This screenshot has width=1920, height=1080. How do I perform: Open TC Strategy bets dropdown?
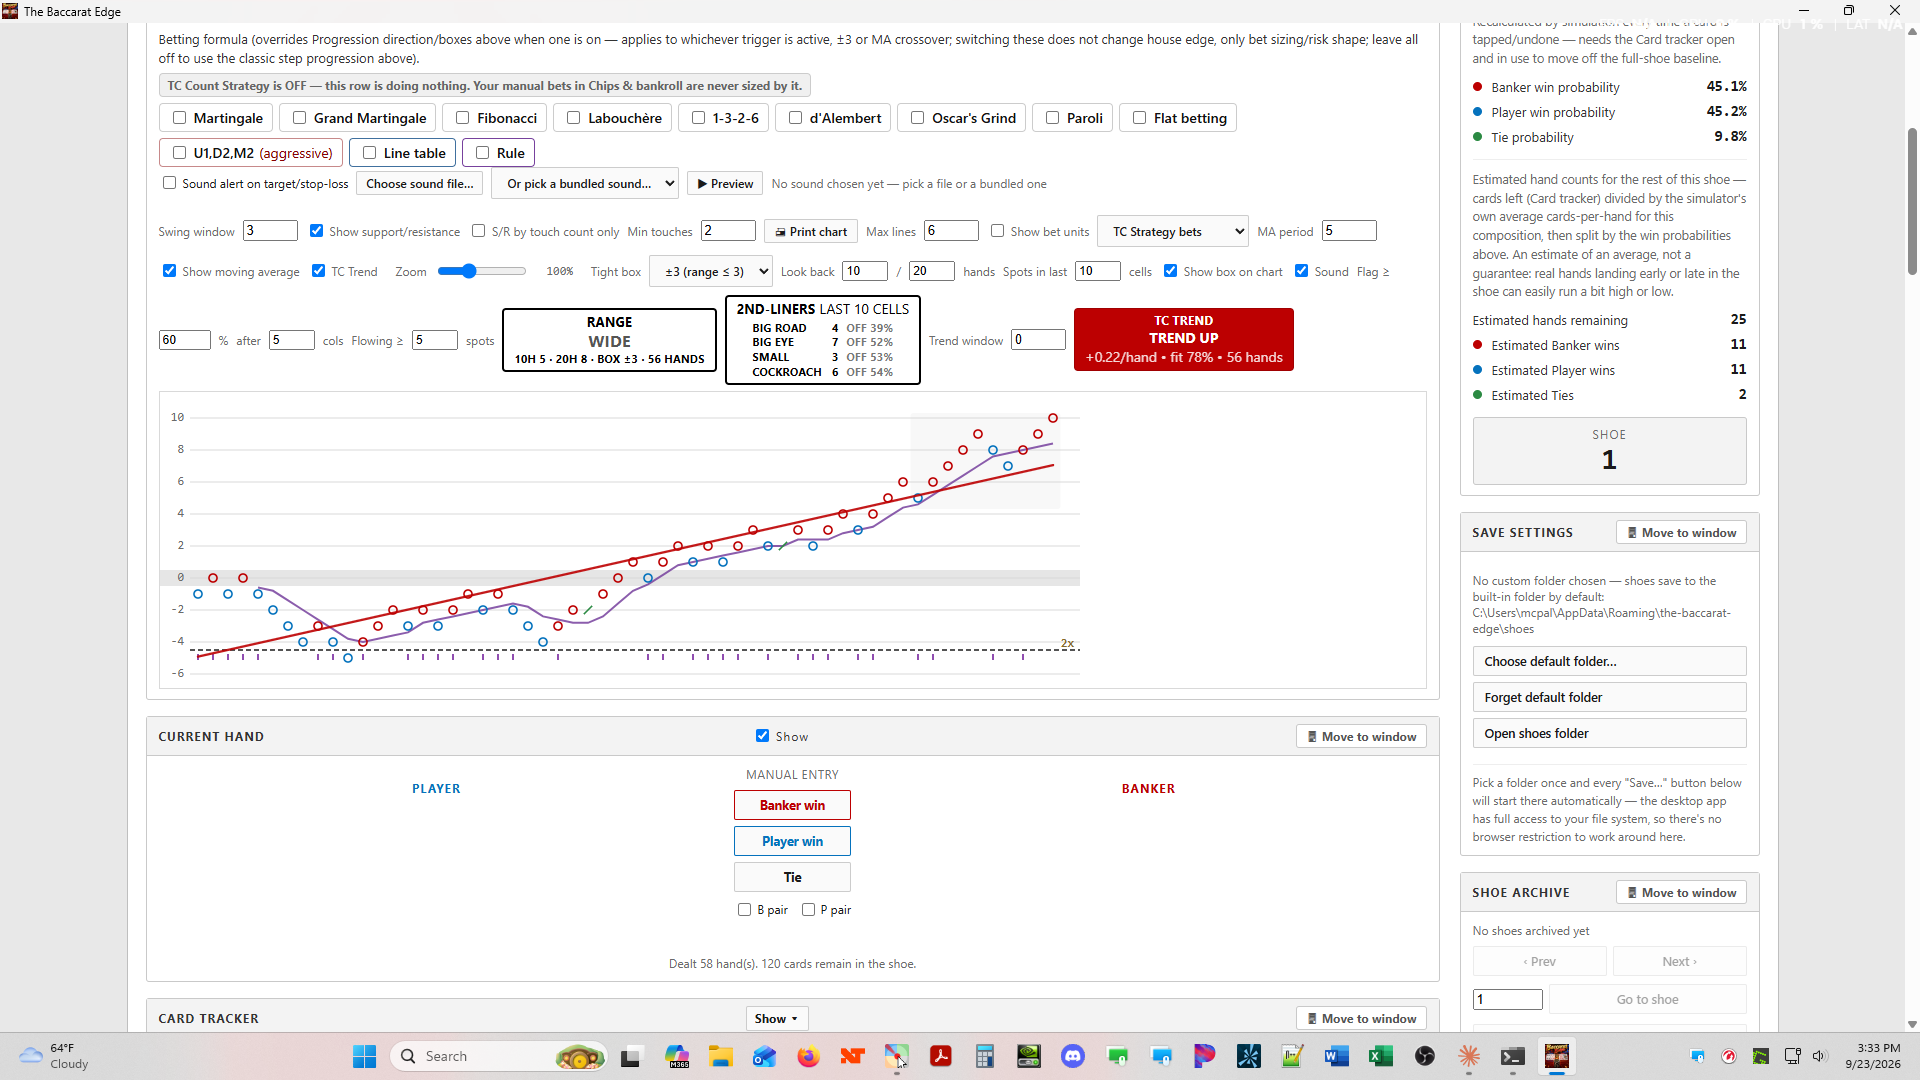[1173, 231]
